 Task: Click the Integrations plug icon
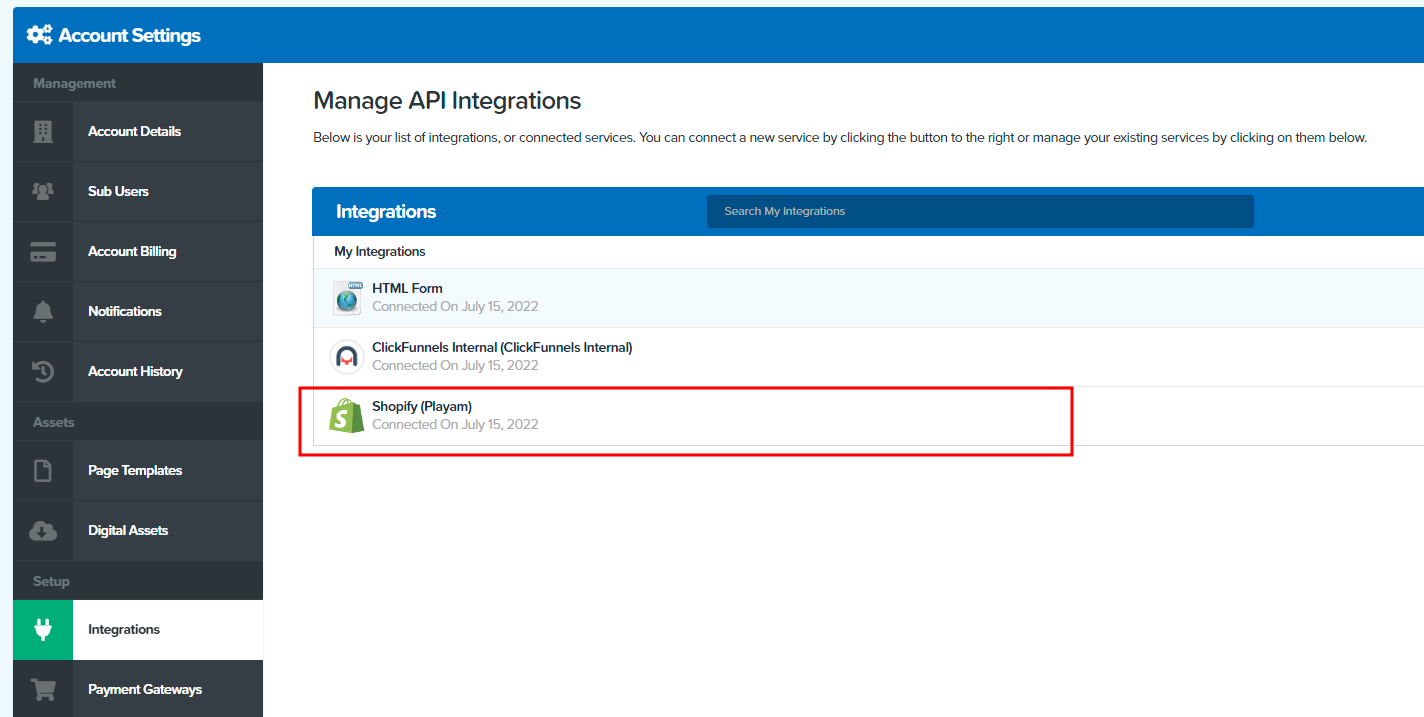tap(43, 629)
